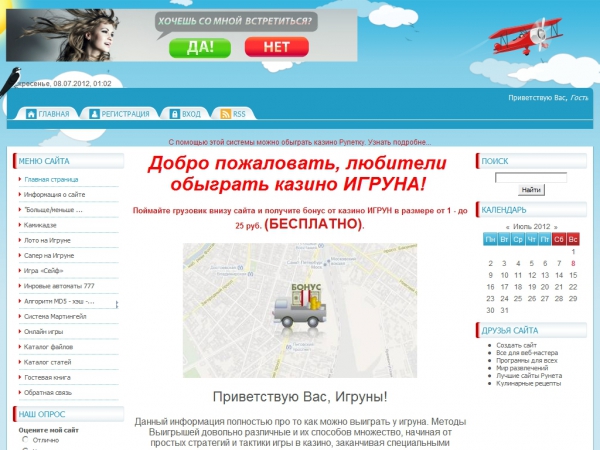Open Лото на Игруне menu item
This screenshot has height=450, width=600.
[x=47, y=241]
